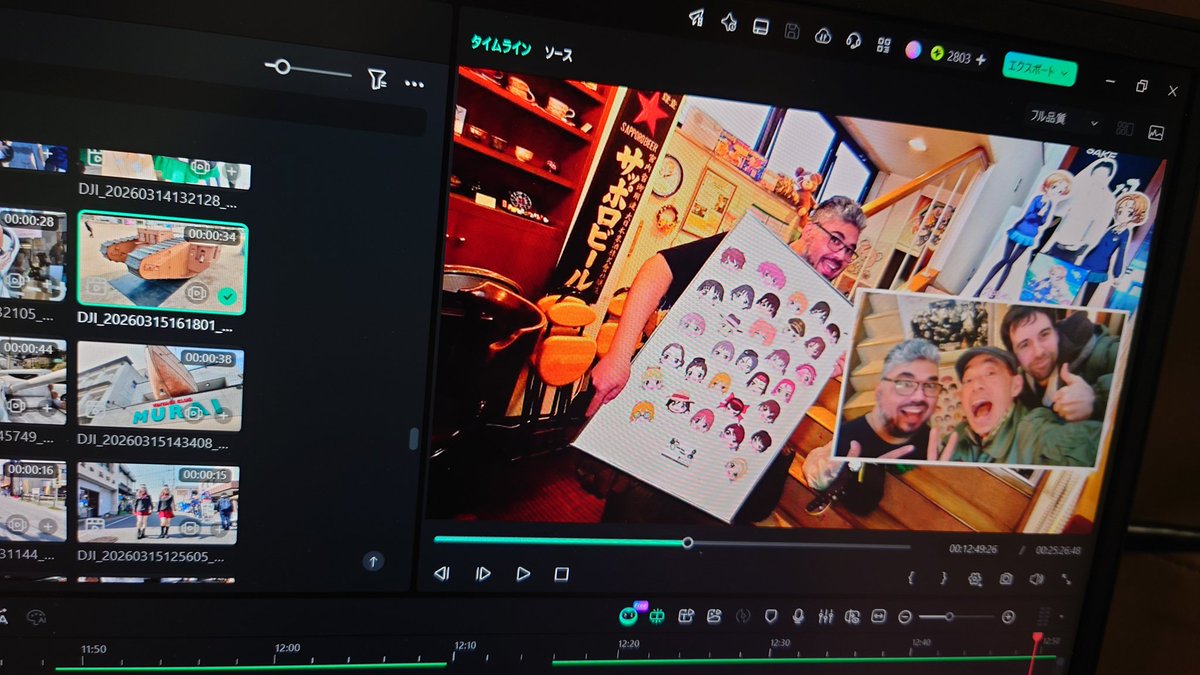Click the media panel scroll-to-top arrow
Image resolution: width=1200 pixels, height=675 pixels.
(x=373, y=561)
